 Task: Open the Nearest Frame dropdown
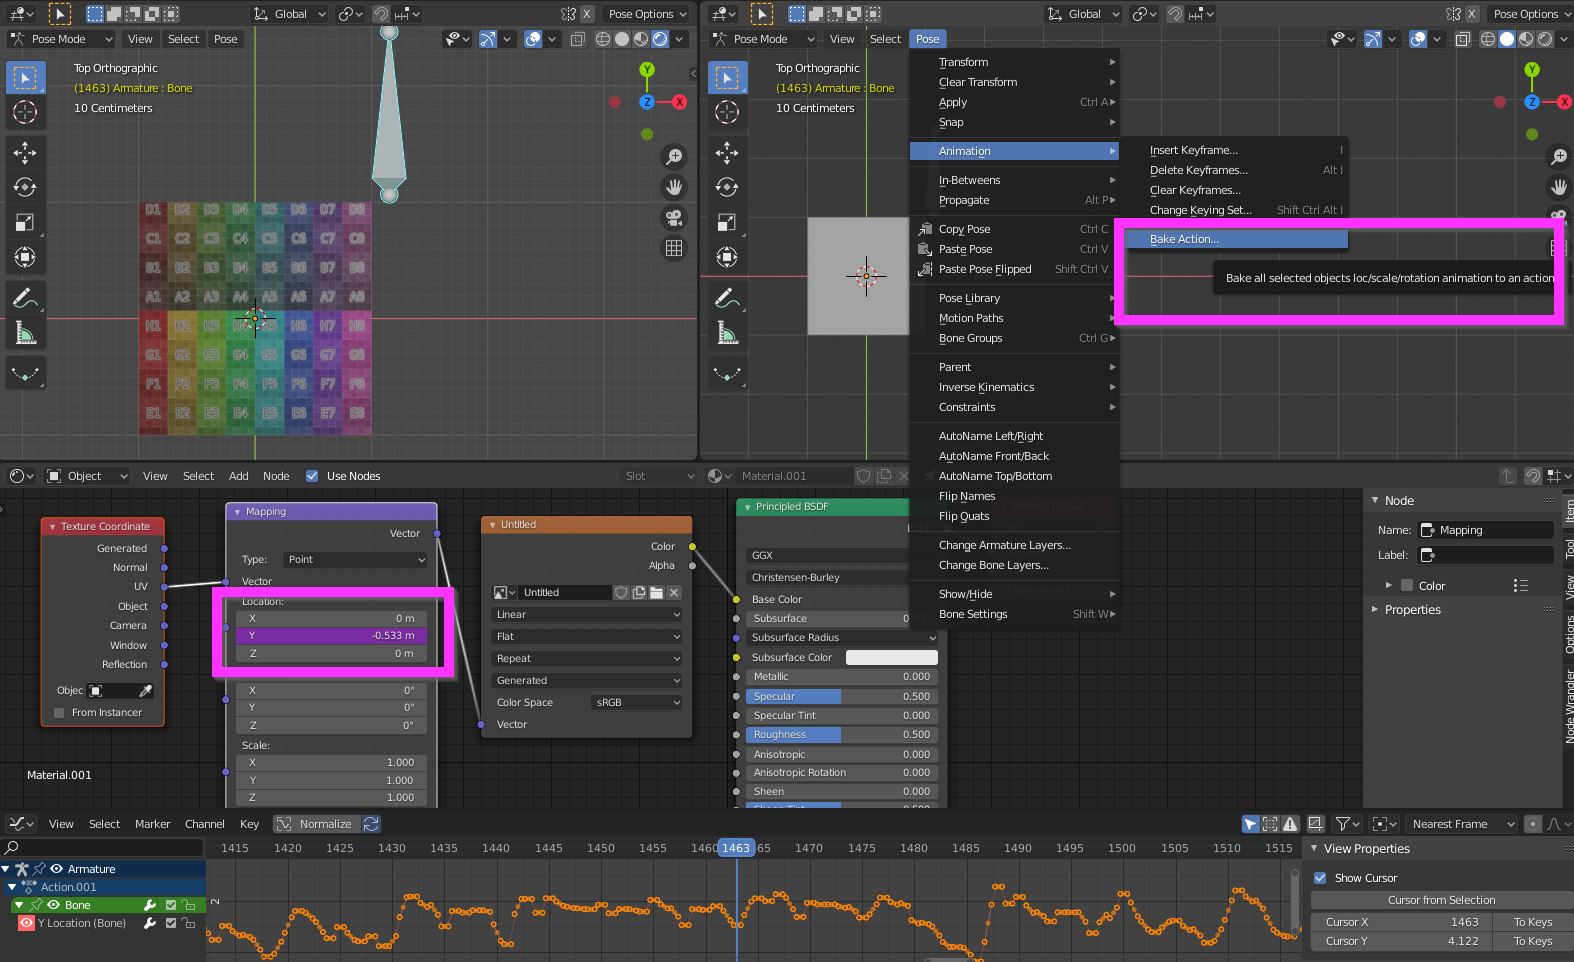click(x=1462, y=824)
